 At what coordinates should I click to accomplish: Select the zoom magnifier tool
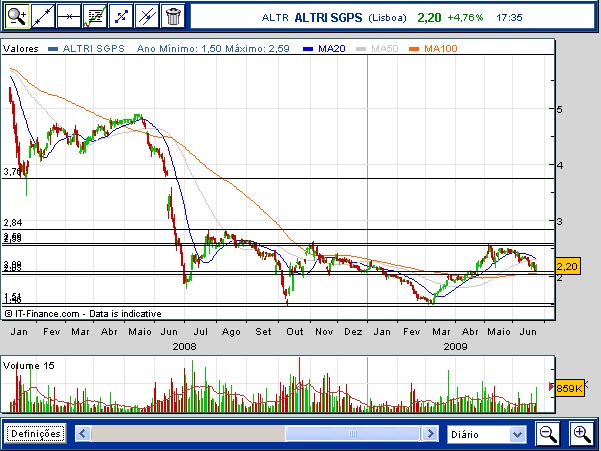point(17,16)
